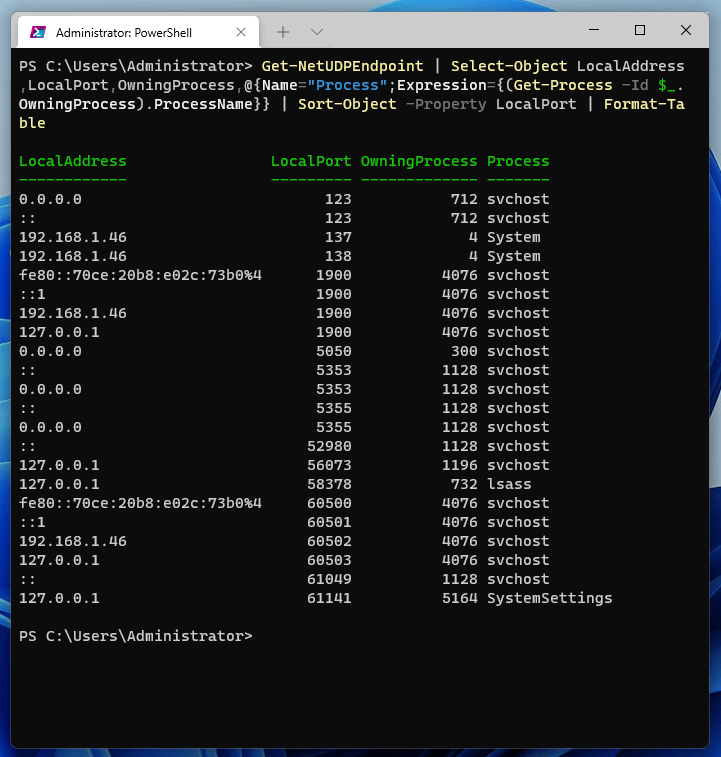Click the lsass process name

click(x=509, y=484)
